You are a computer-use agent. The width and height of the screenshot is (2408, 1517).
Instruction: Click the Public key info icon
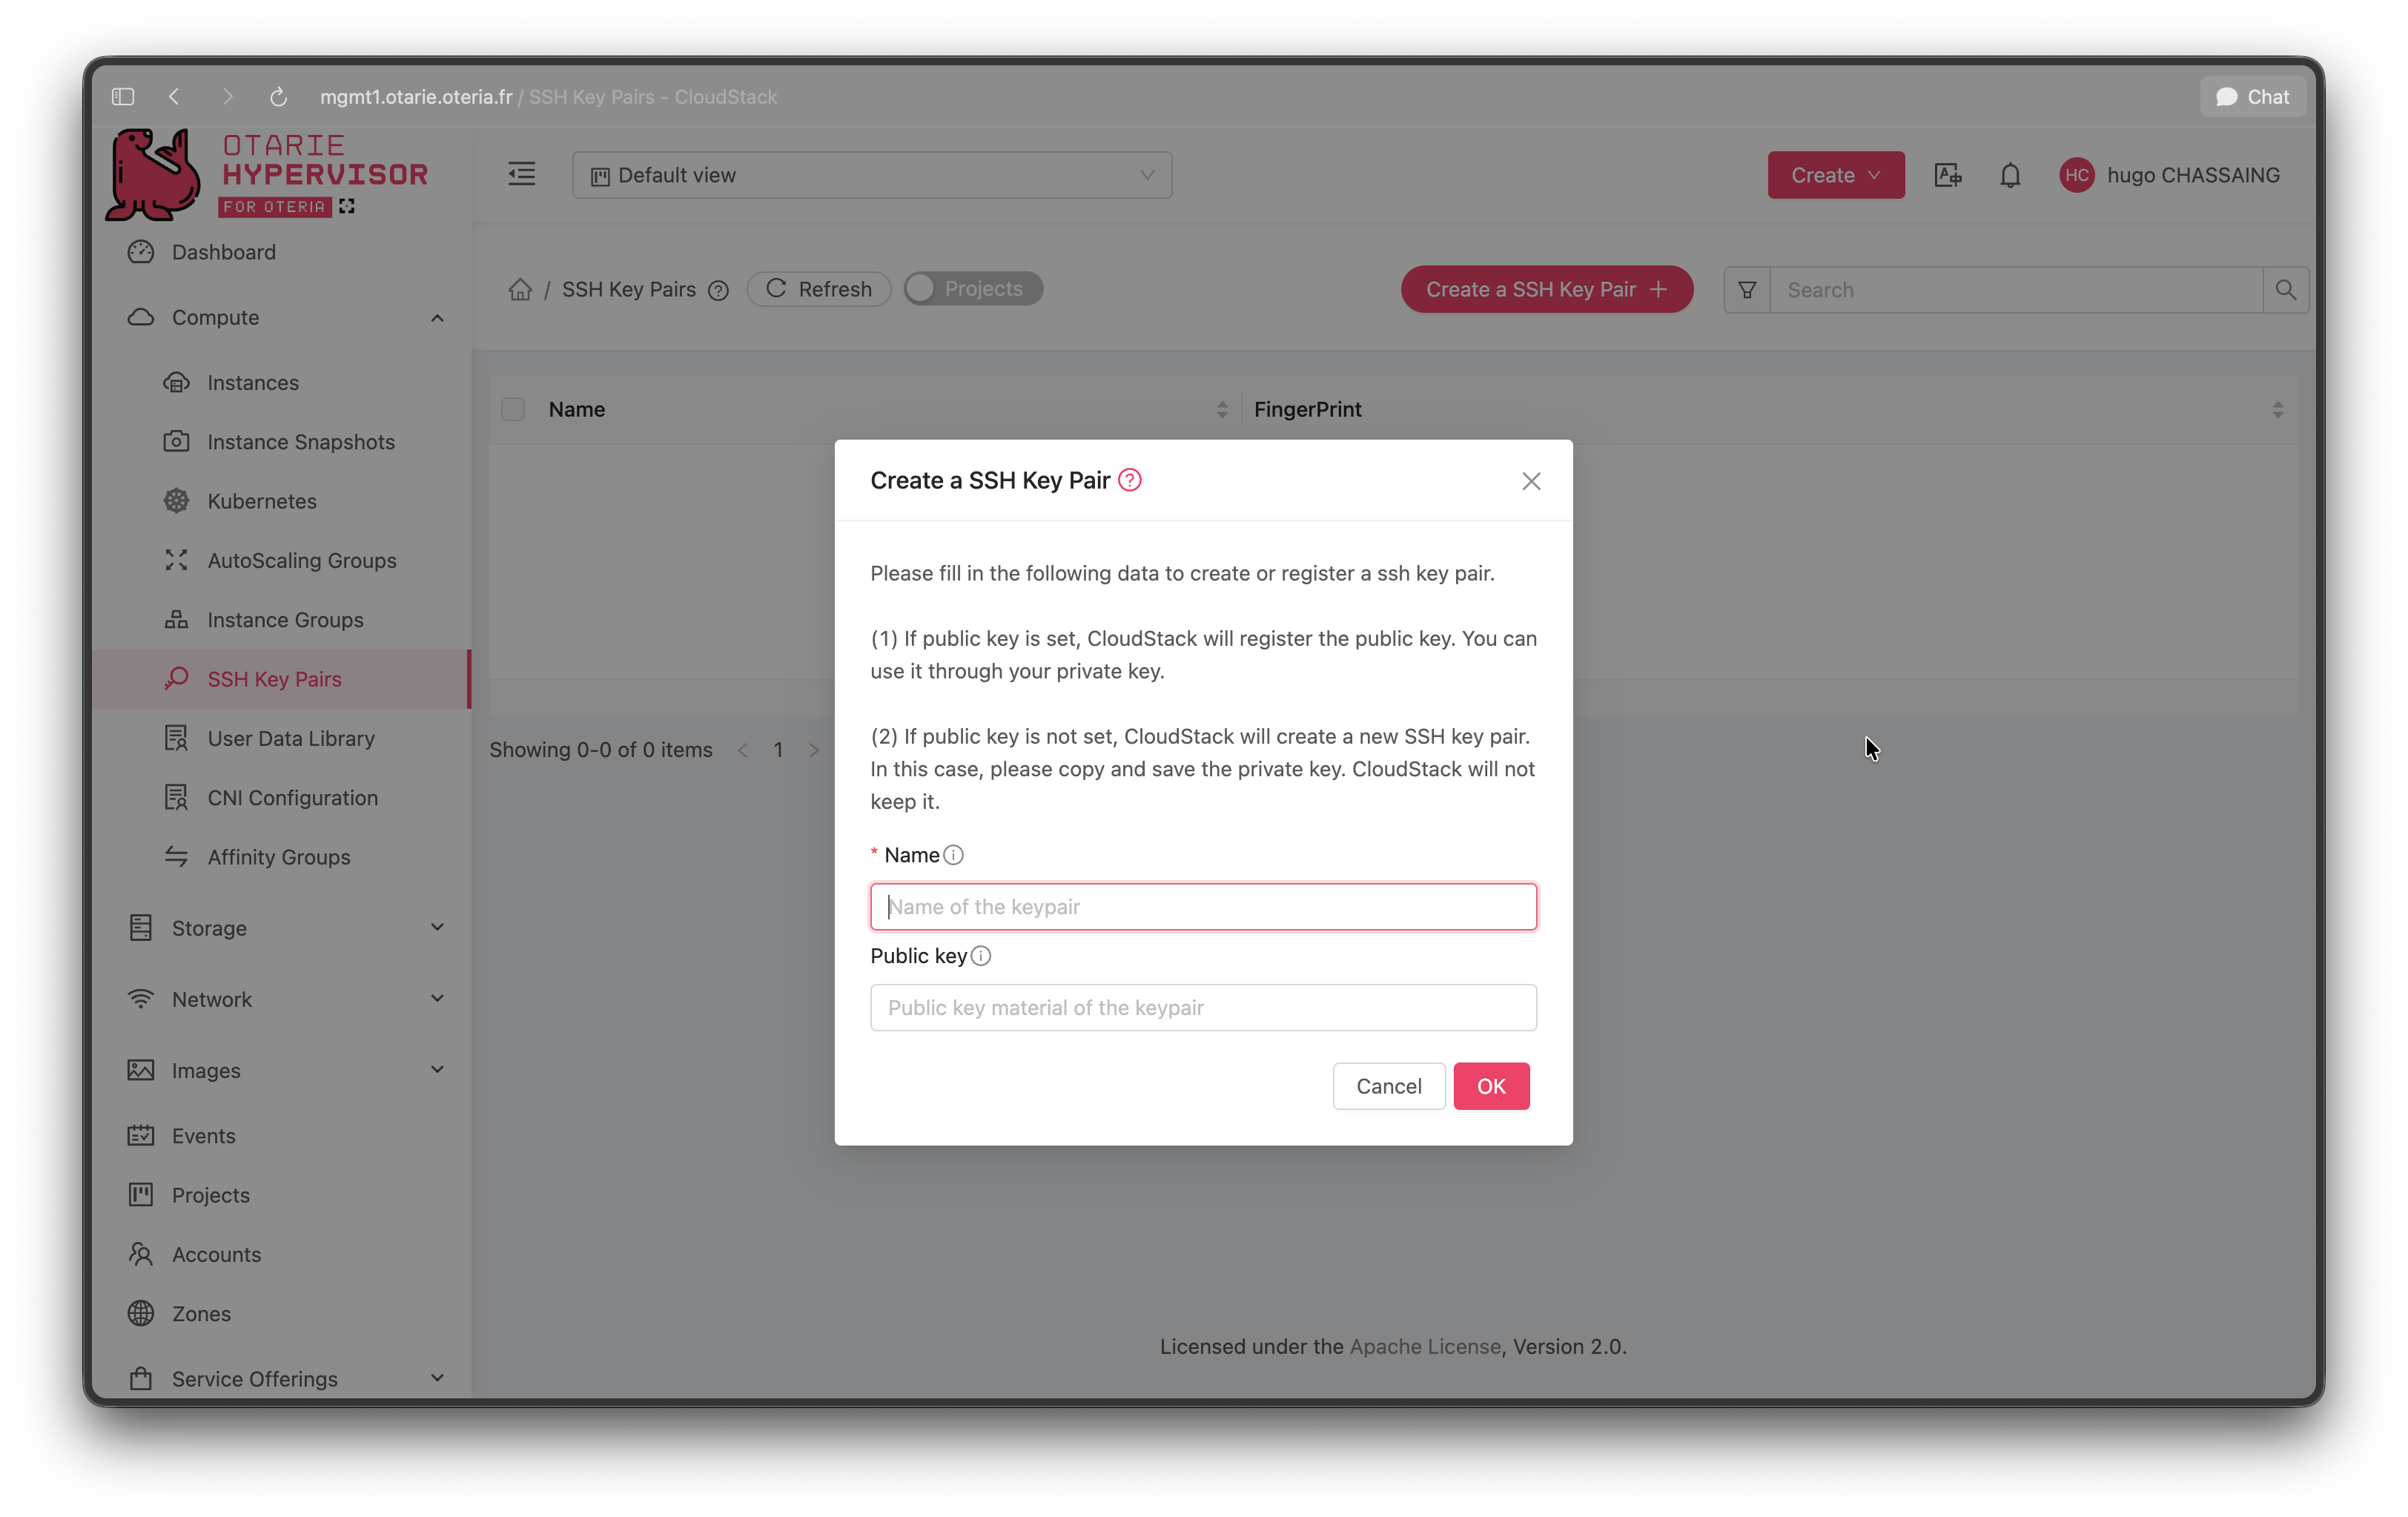tap(981, 956)
